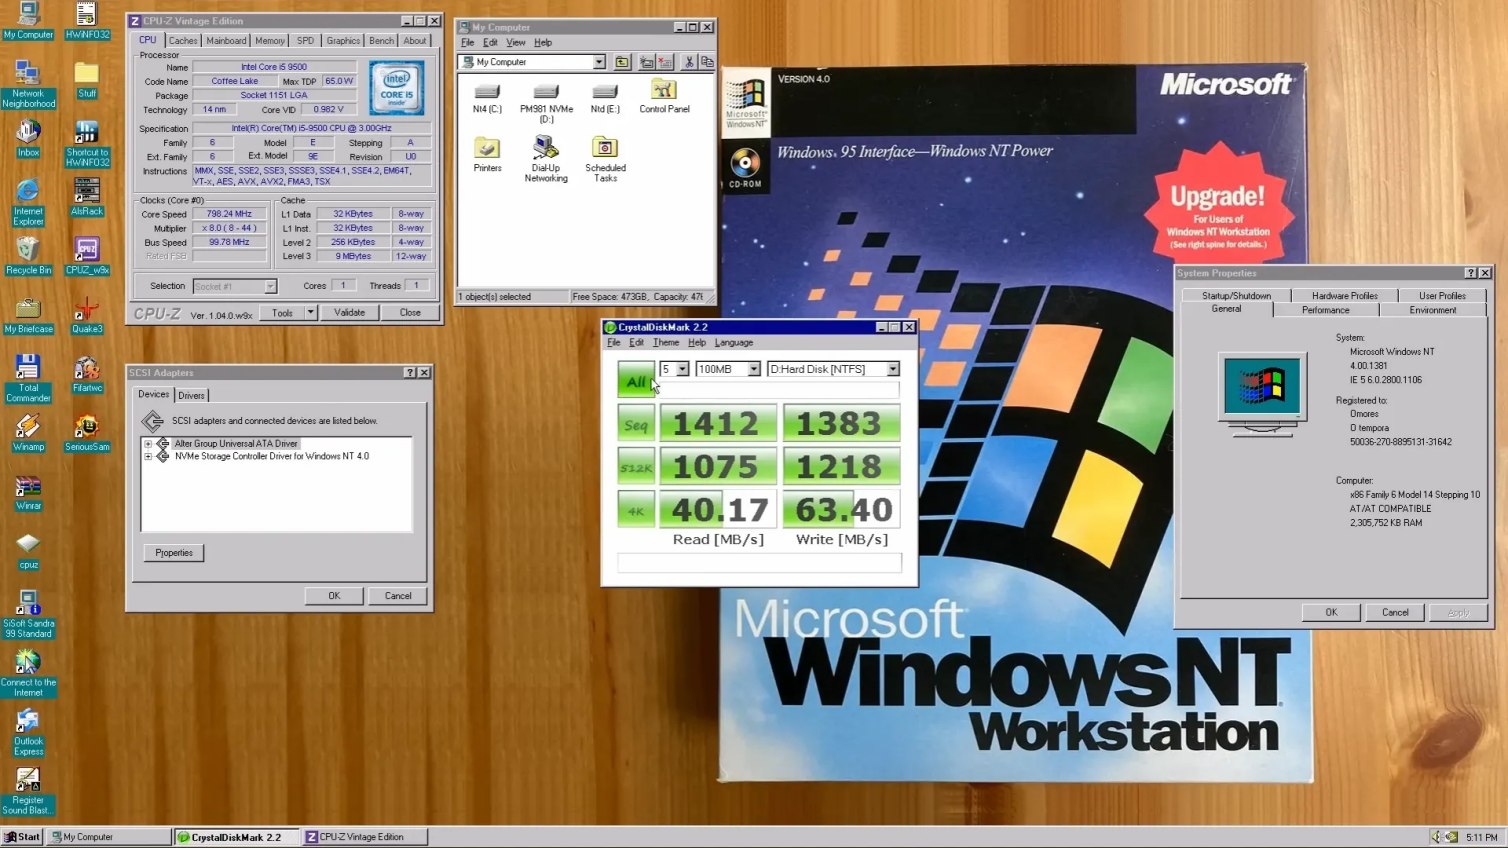Run the 512K benchmark test in CrystalDiskMark
1508x848 pixels.
636,465
